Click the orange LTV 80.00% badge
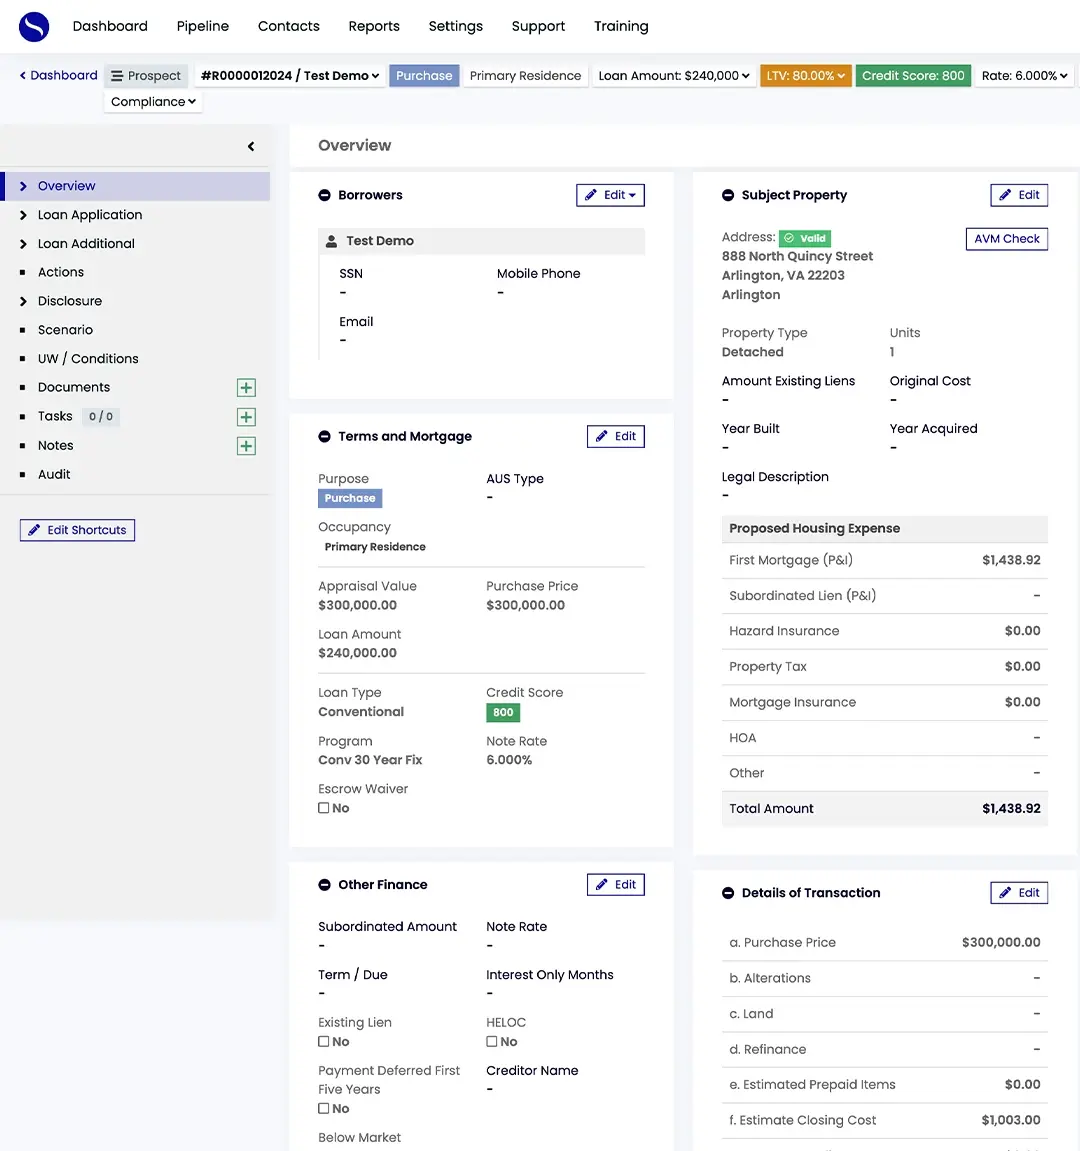 (x=805, y=76)
